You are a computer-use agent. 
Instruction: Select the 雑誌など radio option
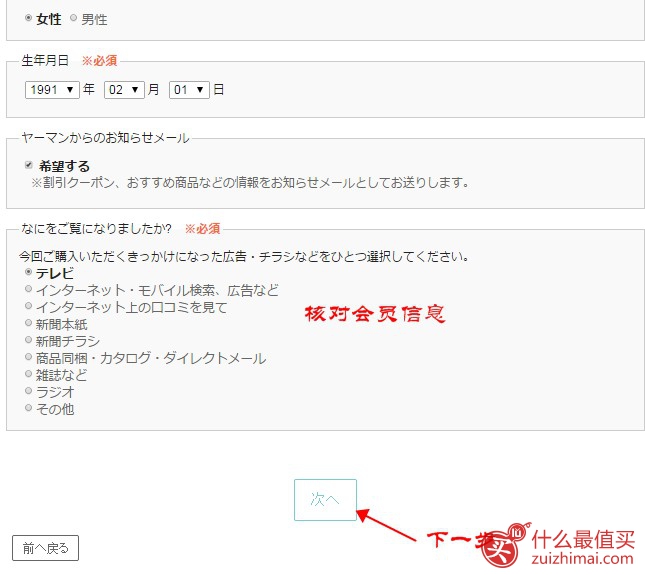tap(28, 374)
